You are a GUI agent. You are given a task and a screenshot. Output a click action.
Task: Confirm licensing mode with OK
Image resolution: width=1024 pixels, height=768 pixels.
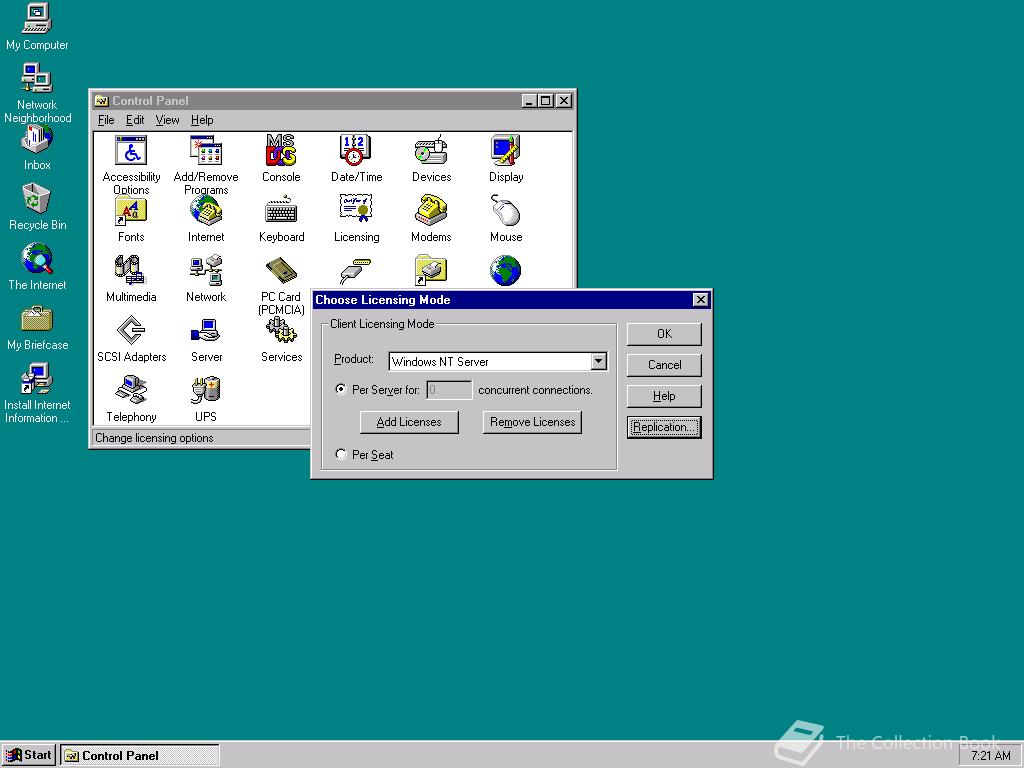tap(664, 334)
